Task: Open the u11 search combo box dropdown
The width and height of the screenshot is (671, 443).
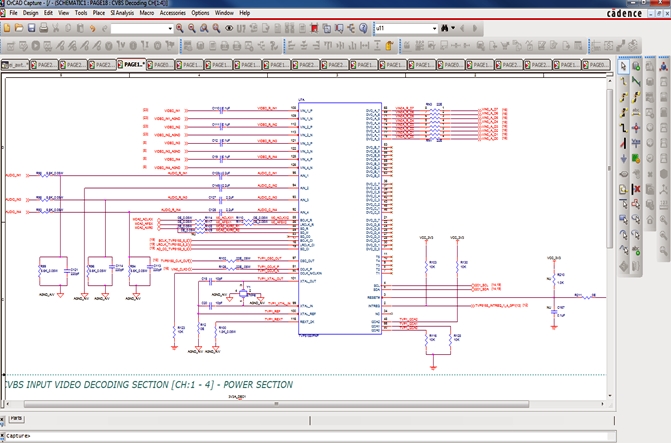Action: (434, 28)
